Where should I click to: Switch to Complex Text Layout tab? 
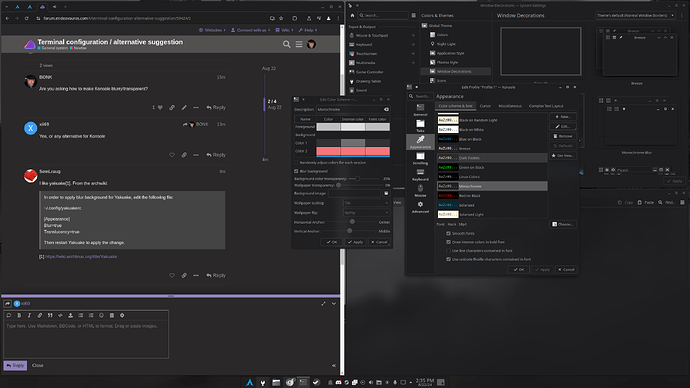tap(546, 106)
